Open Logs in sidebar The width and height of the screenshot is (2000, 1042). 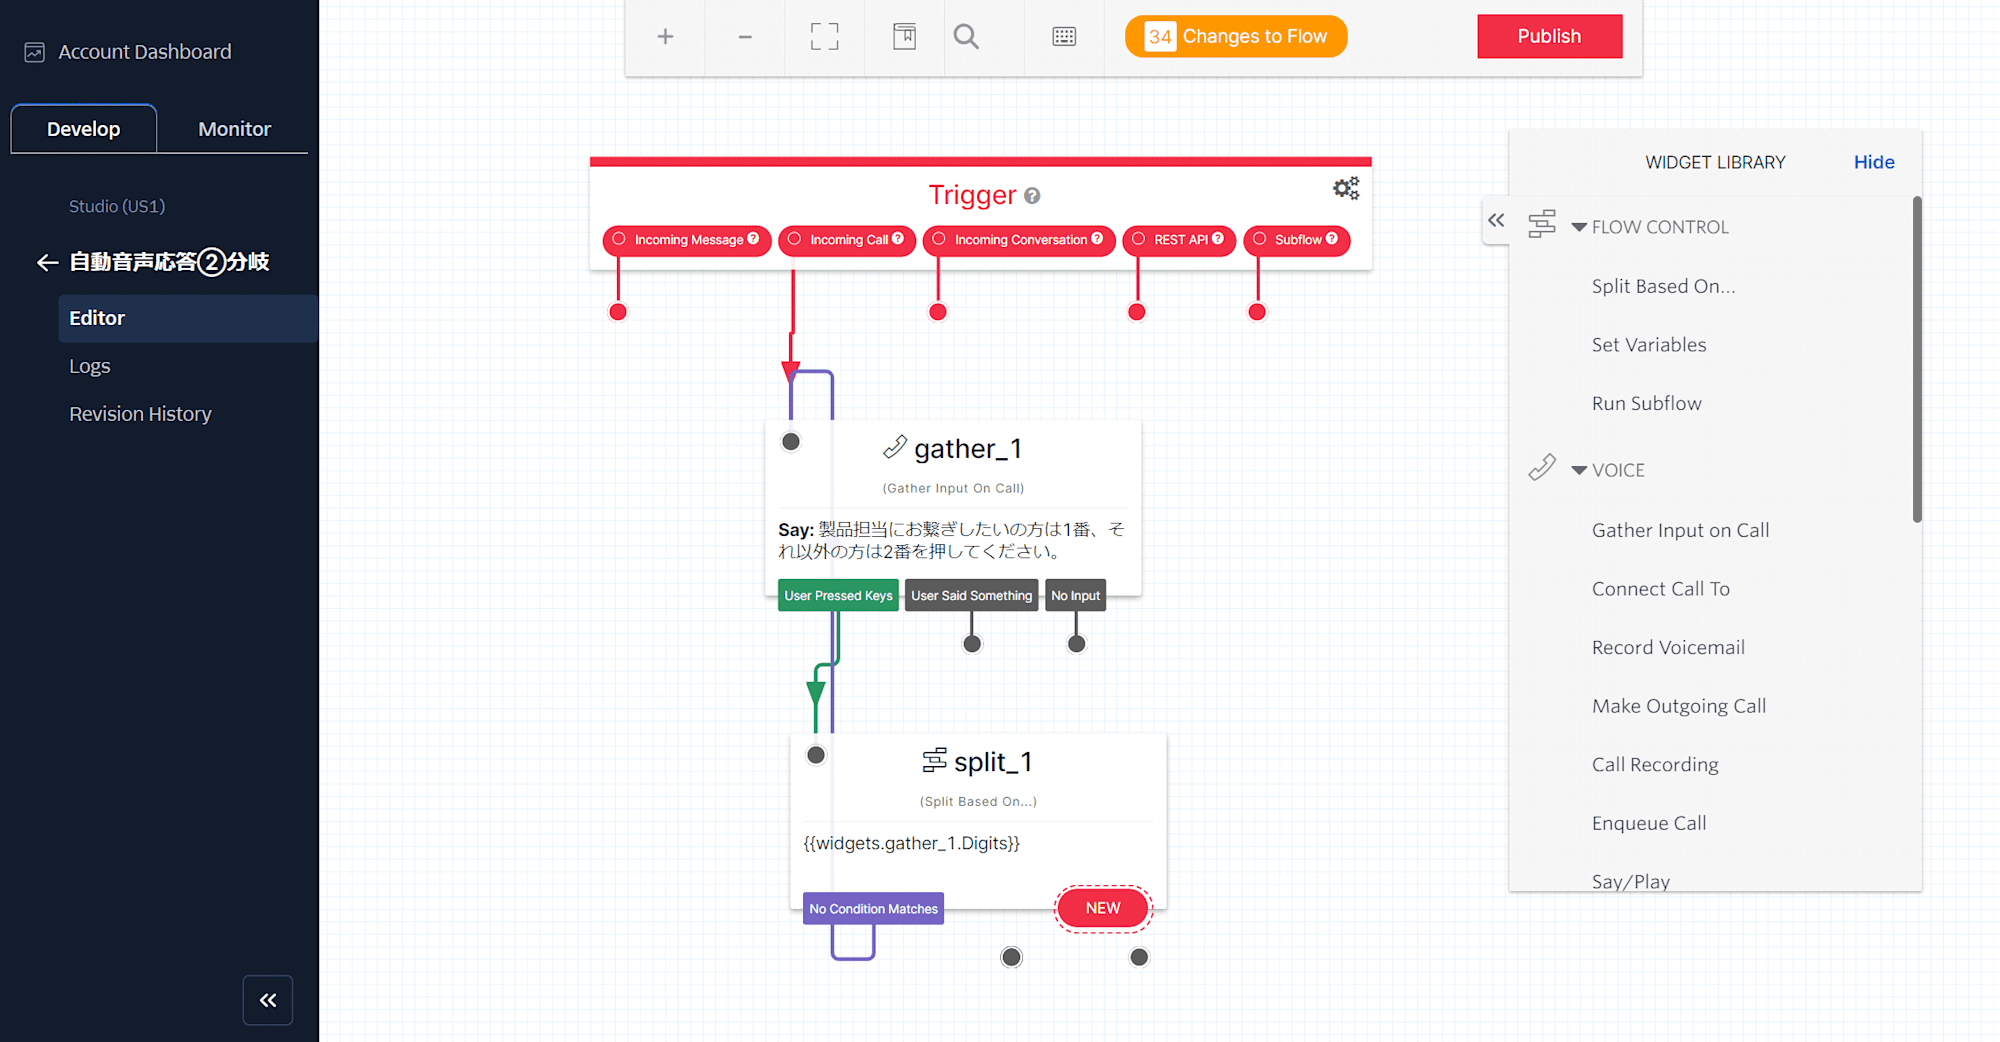click(x=89, y=366)
